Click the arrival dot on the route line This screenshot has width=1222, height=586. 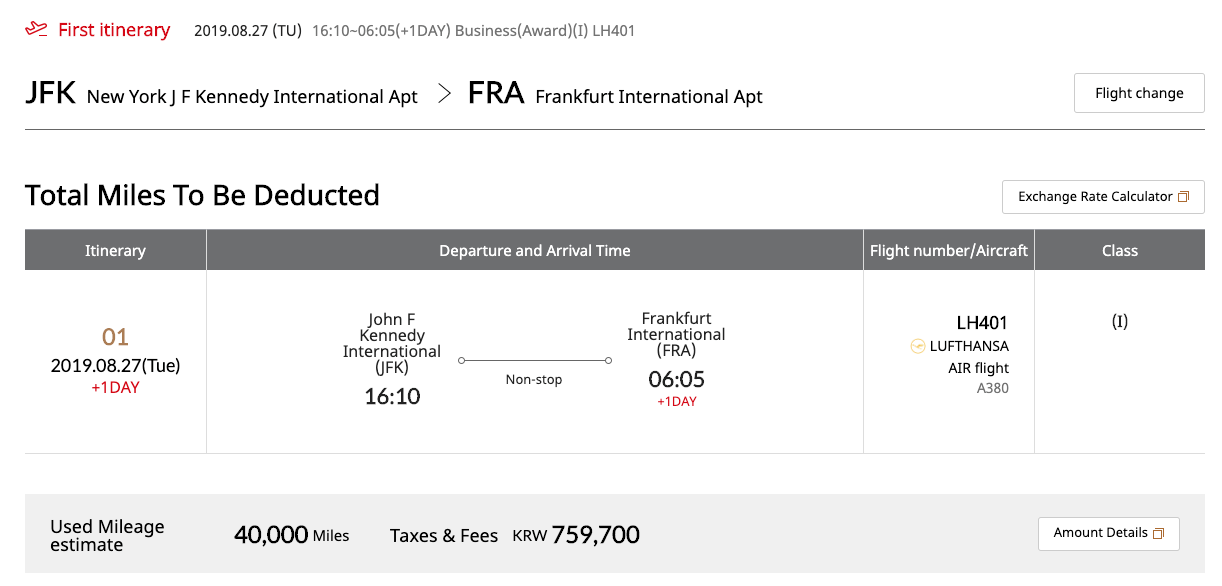pyautogui.click(x=608, y=360)
